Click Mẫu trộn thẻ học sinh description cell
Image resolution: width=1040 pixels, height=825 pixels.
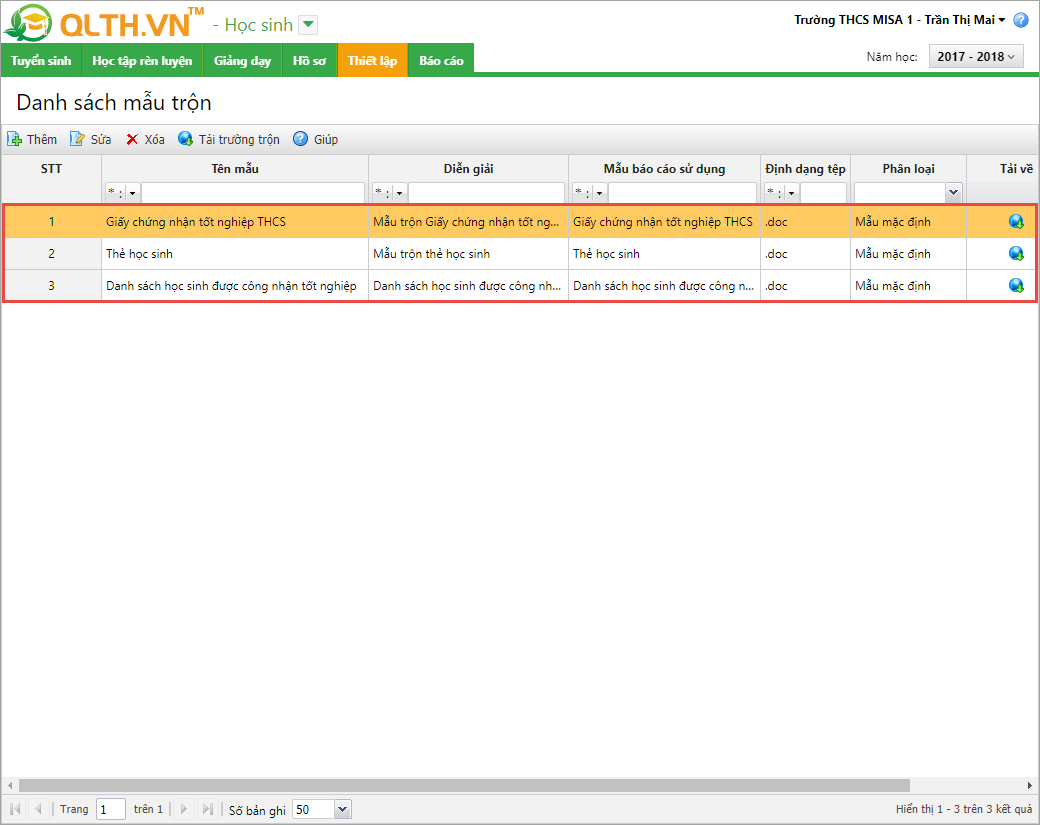pyautogui.click(x=468, y=253)
